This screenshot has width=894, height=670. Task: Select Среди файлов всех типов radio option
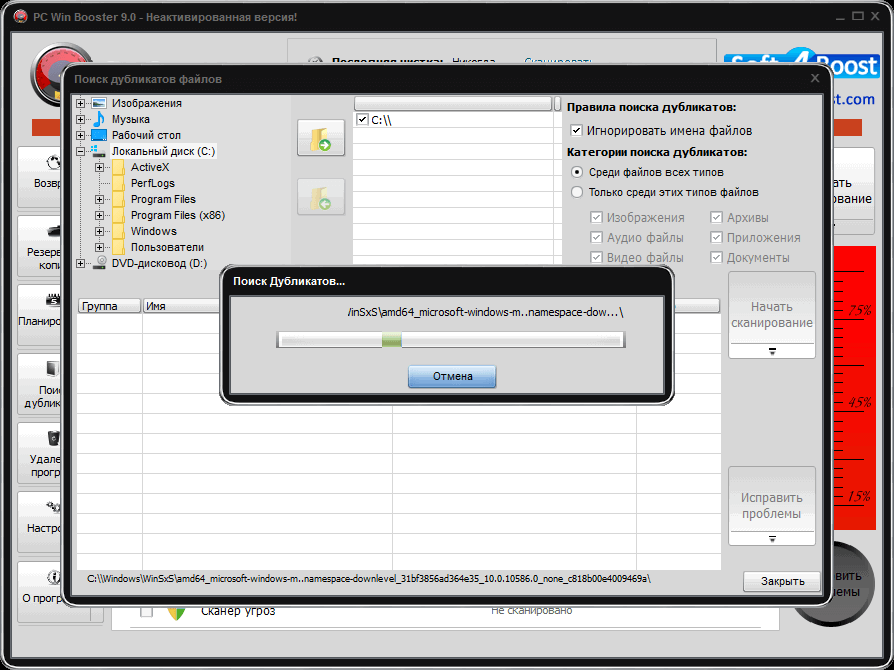click(x=577, y=172)
